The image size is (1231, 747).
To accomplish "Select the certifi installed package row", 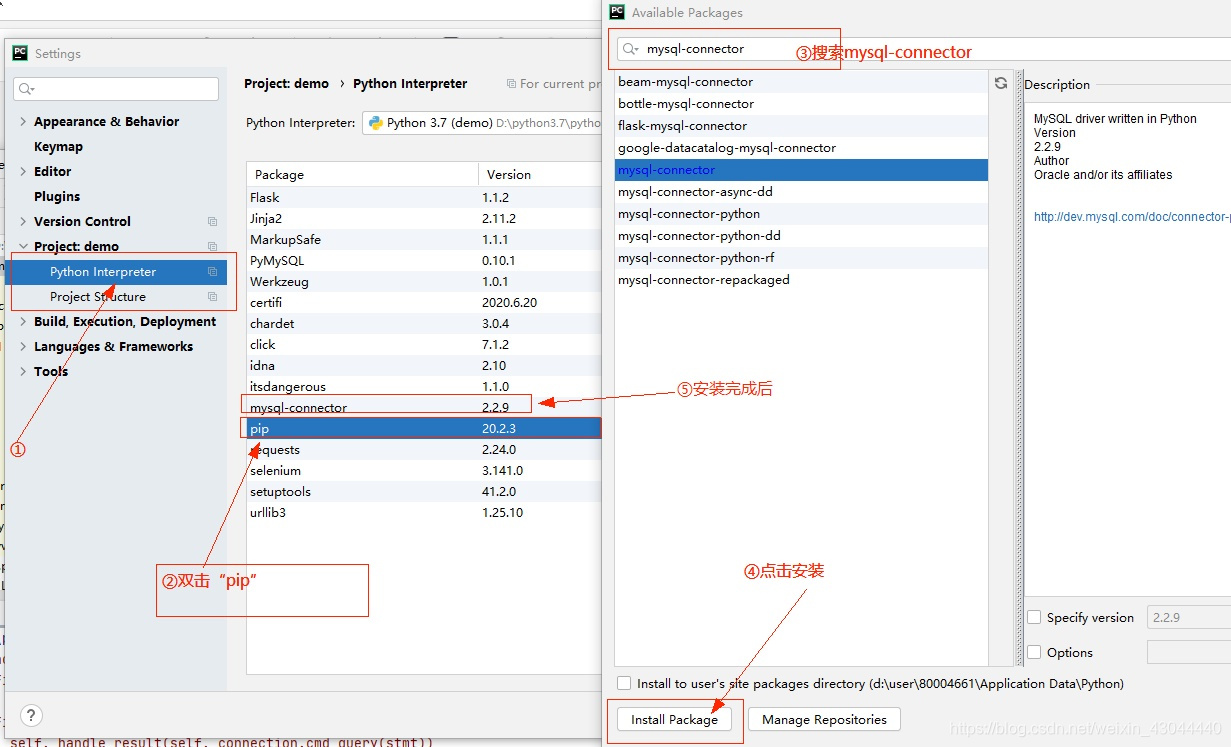I will click(x=424, y=303).
